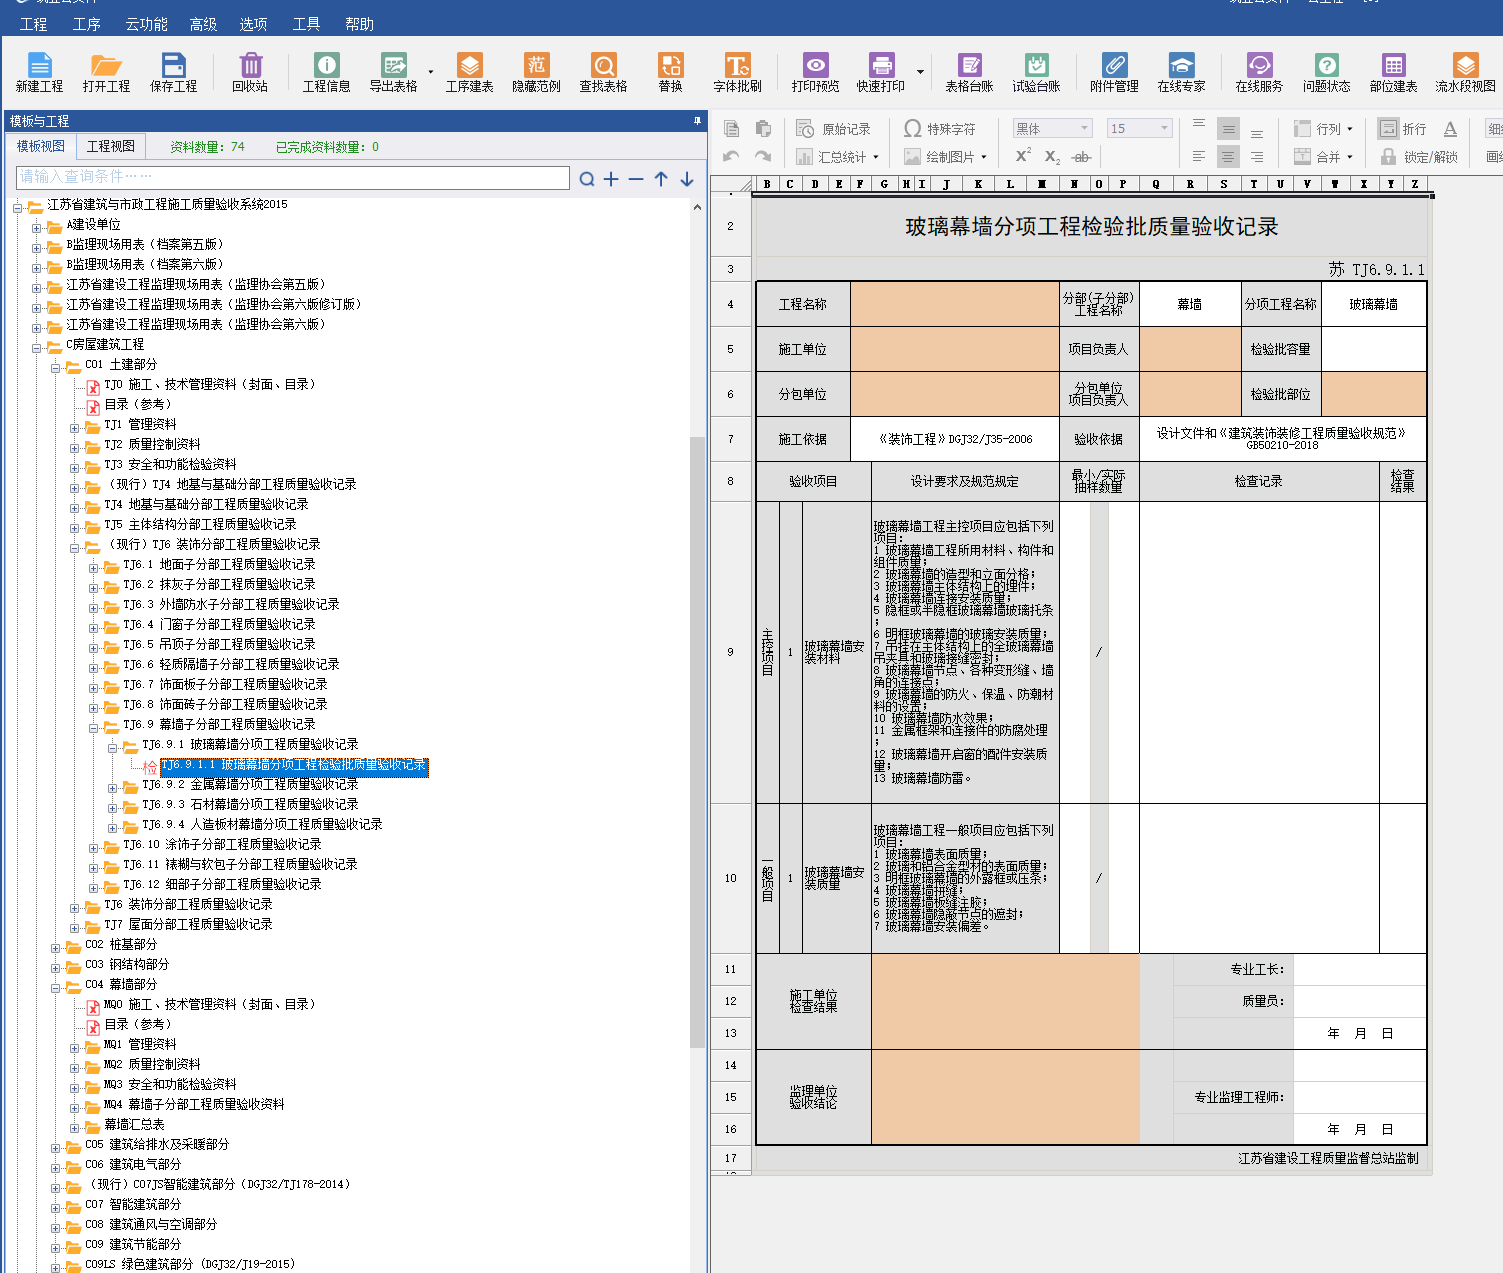This screenshot has width=1503, height=1273.
Task: Open 在线专家 online expert
Action: pos(1181,72)
